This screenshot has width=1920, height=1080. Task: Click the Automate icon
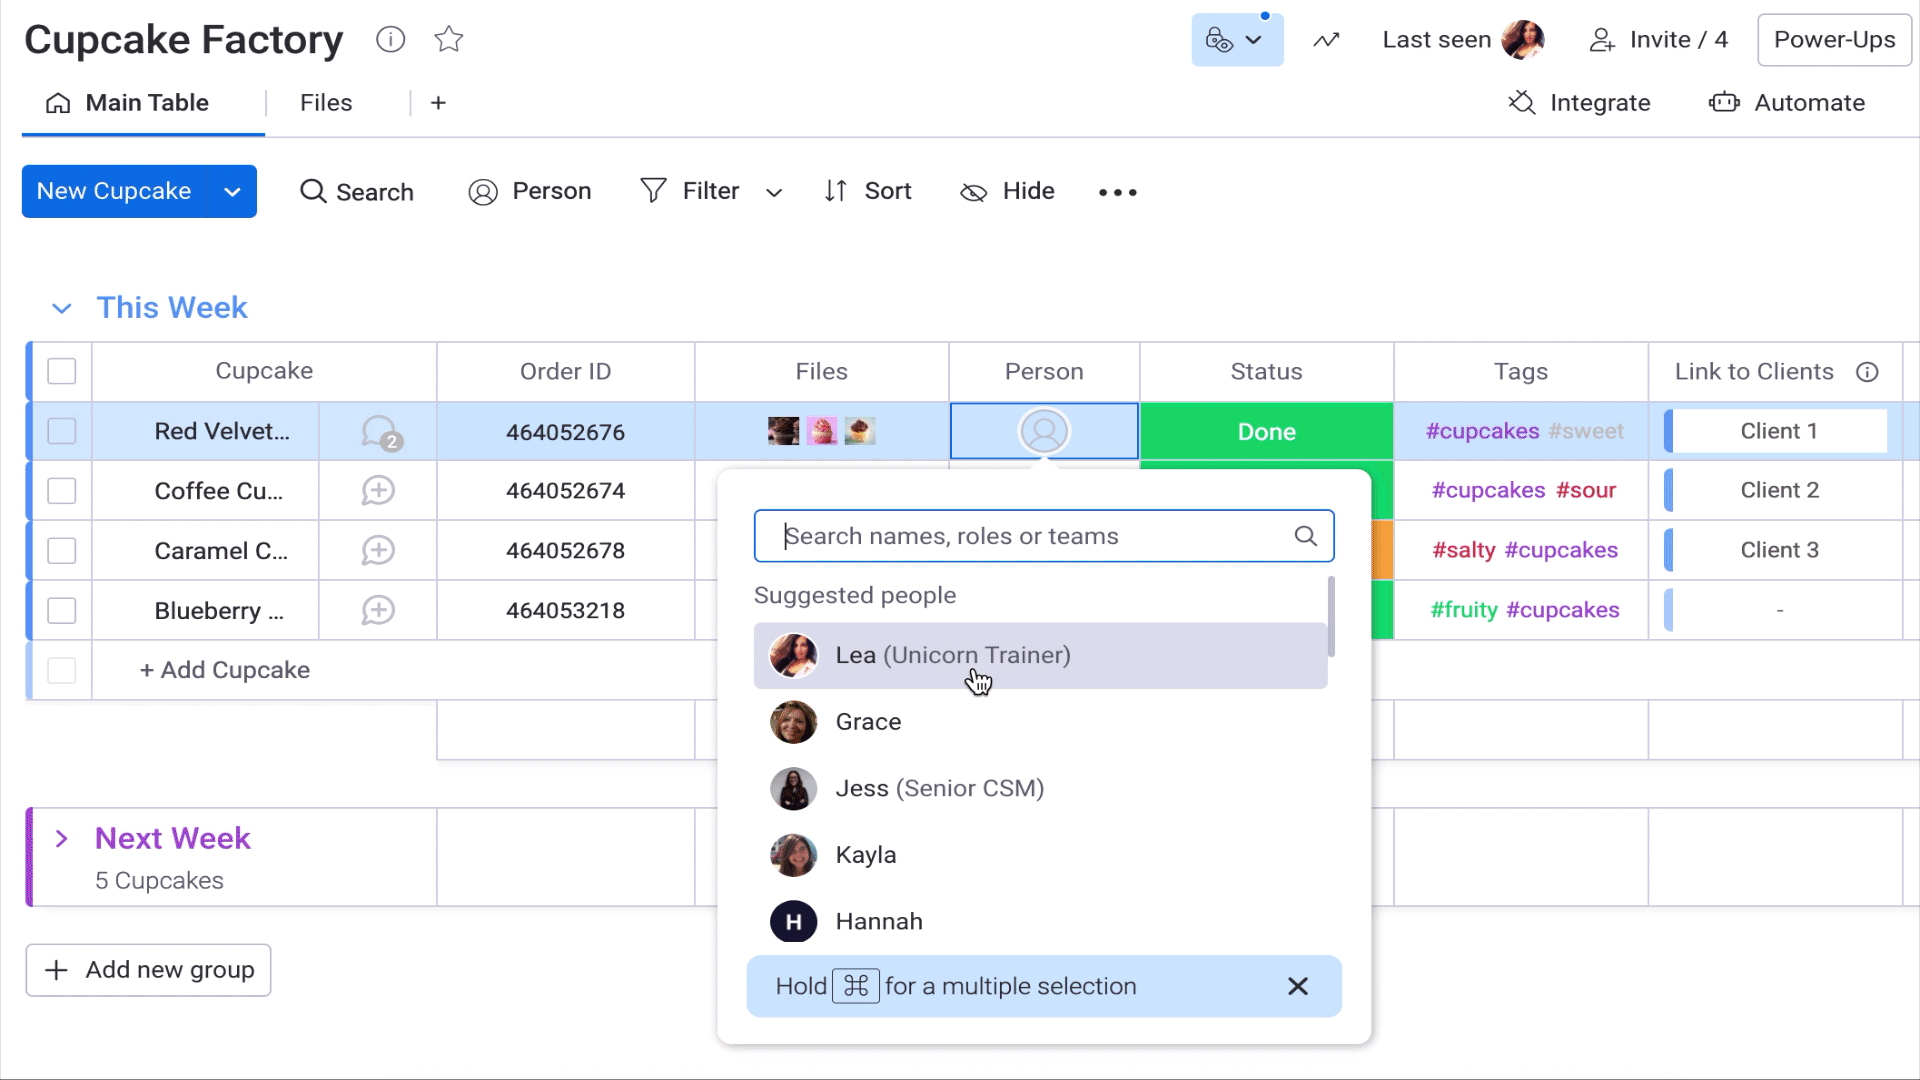pyautogui.click(x=1729, y=102)
